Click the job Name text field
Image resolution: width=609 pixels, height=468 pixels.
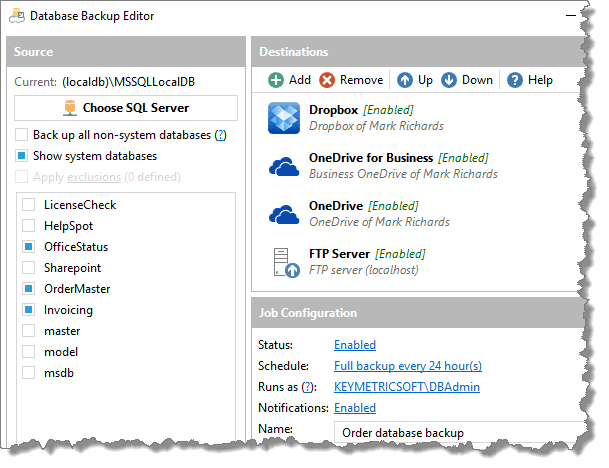coord(460,433)
